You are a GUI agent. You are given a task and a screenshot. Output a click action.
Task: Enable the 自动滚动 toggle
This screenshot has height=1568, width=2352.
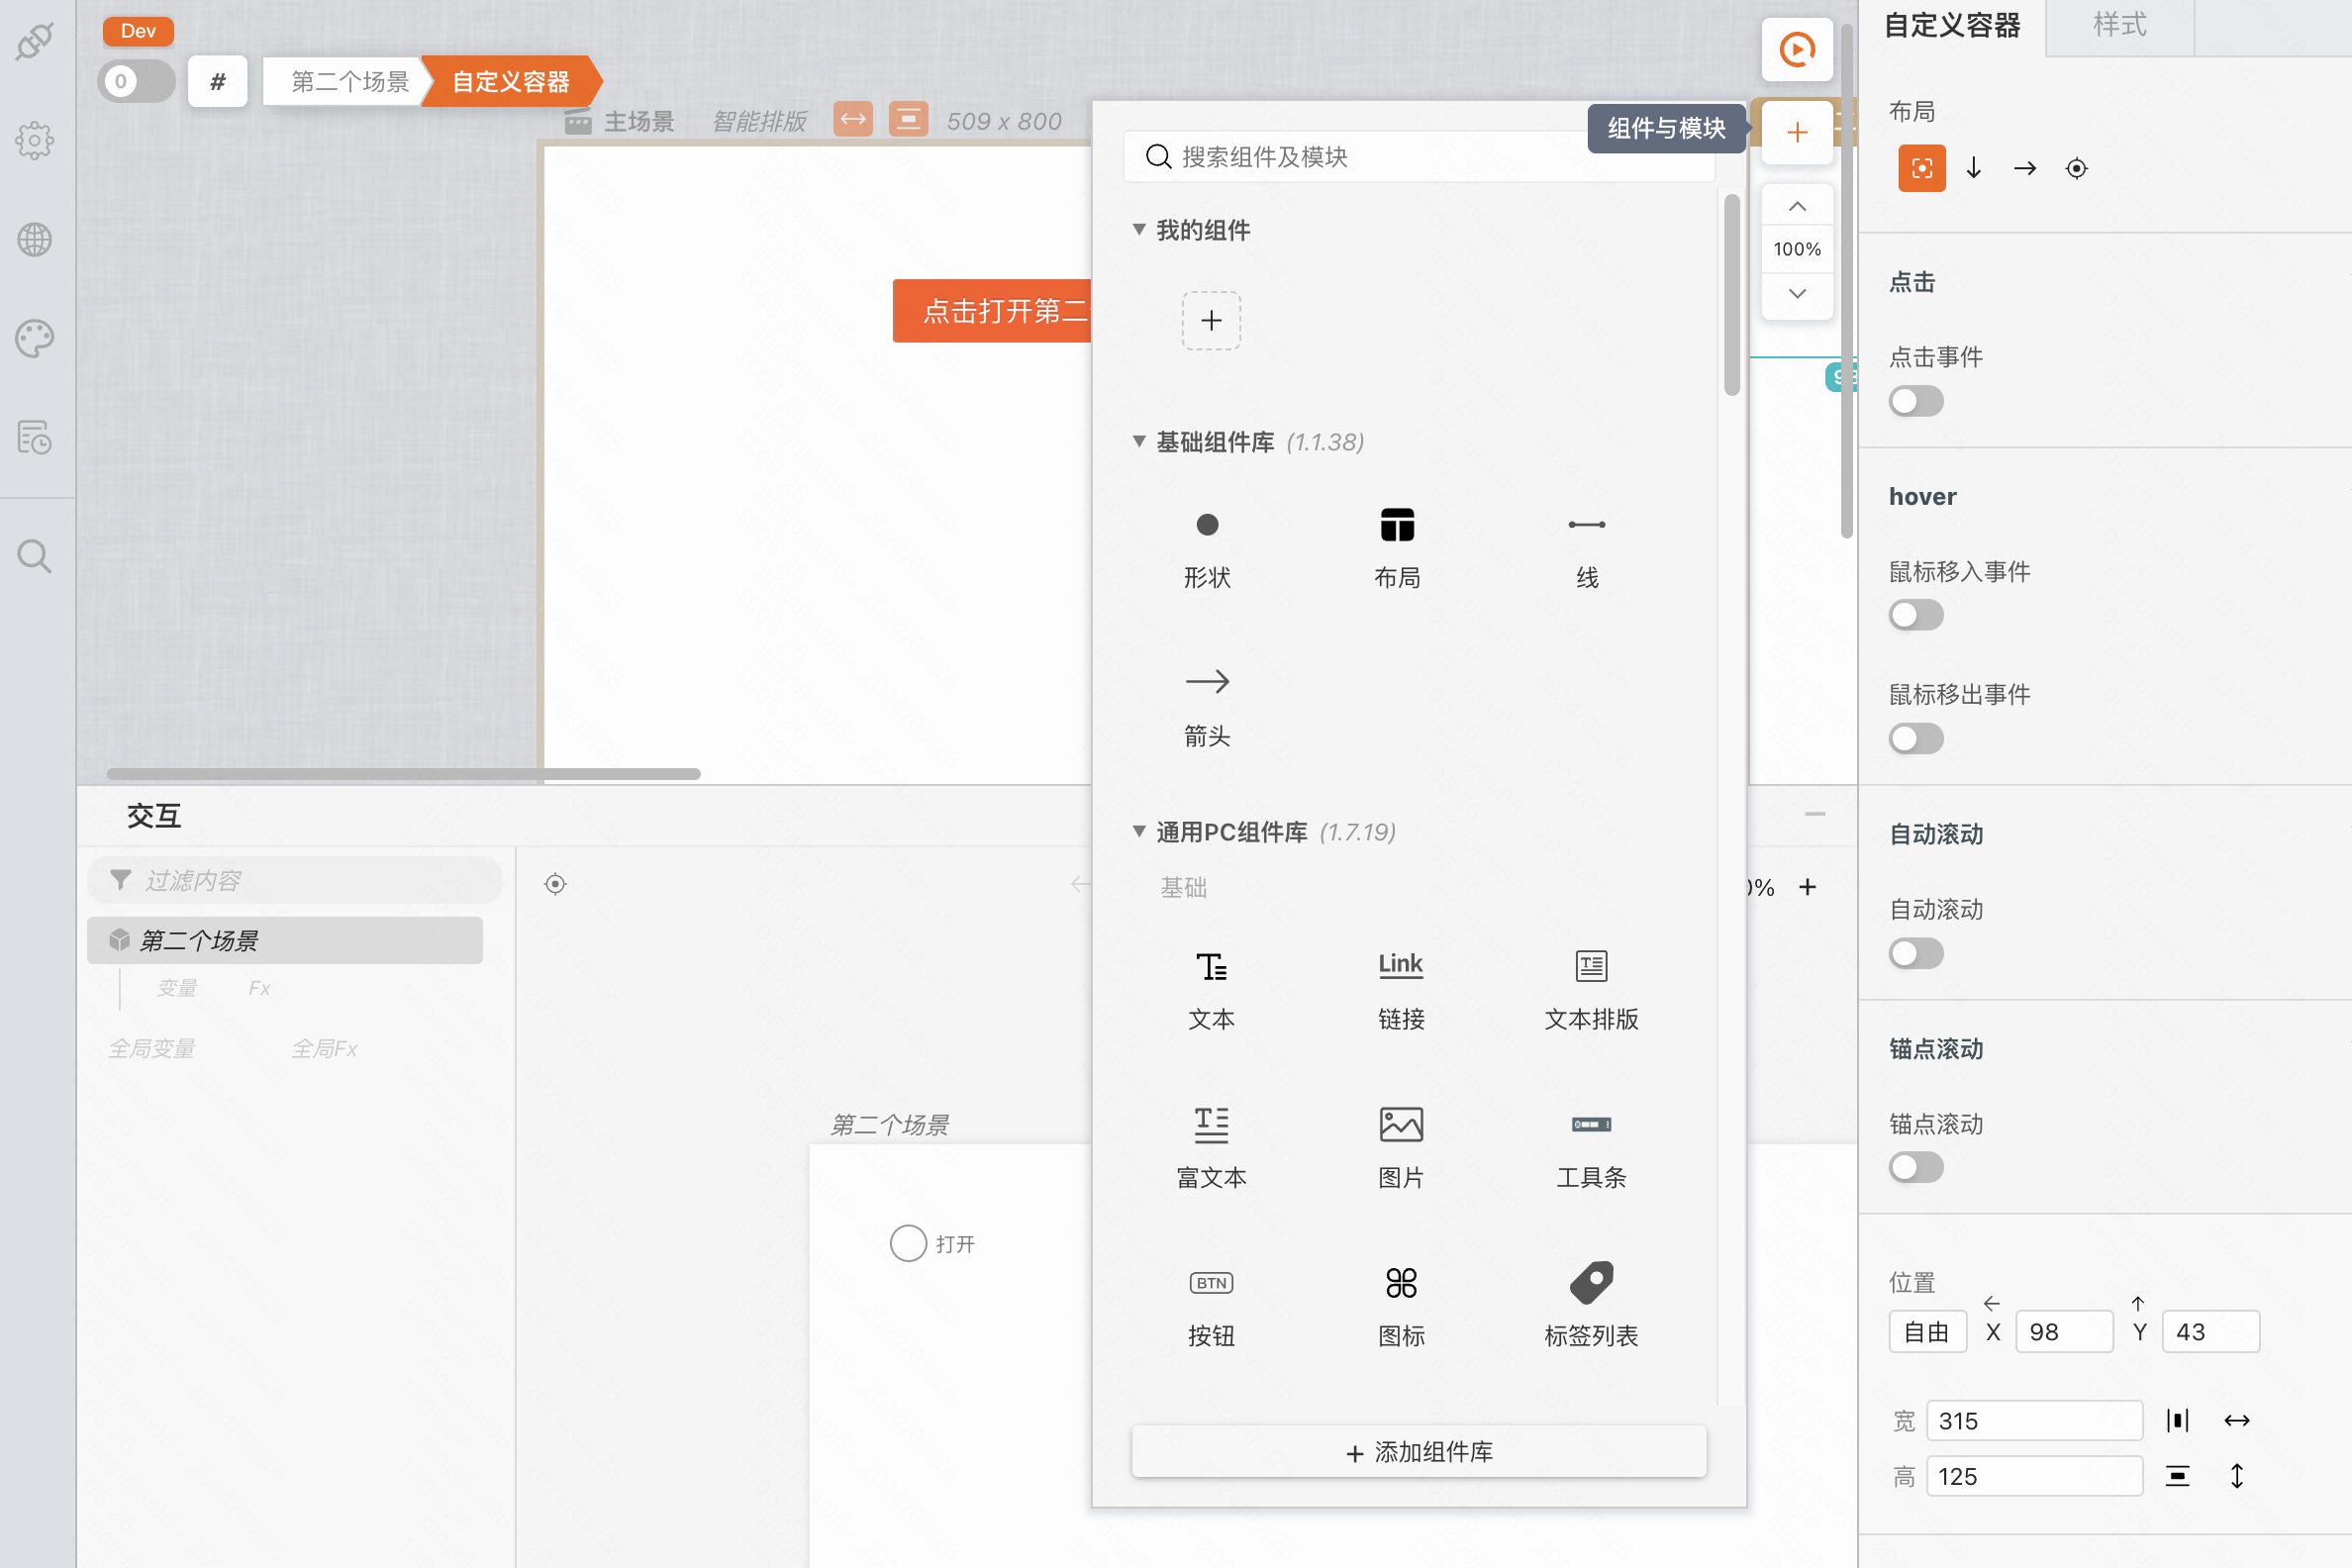(1915, 954)
